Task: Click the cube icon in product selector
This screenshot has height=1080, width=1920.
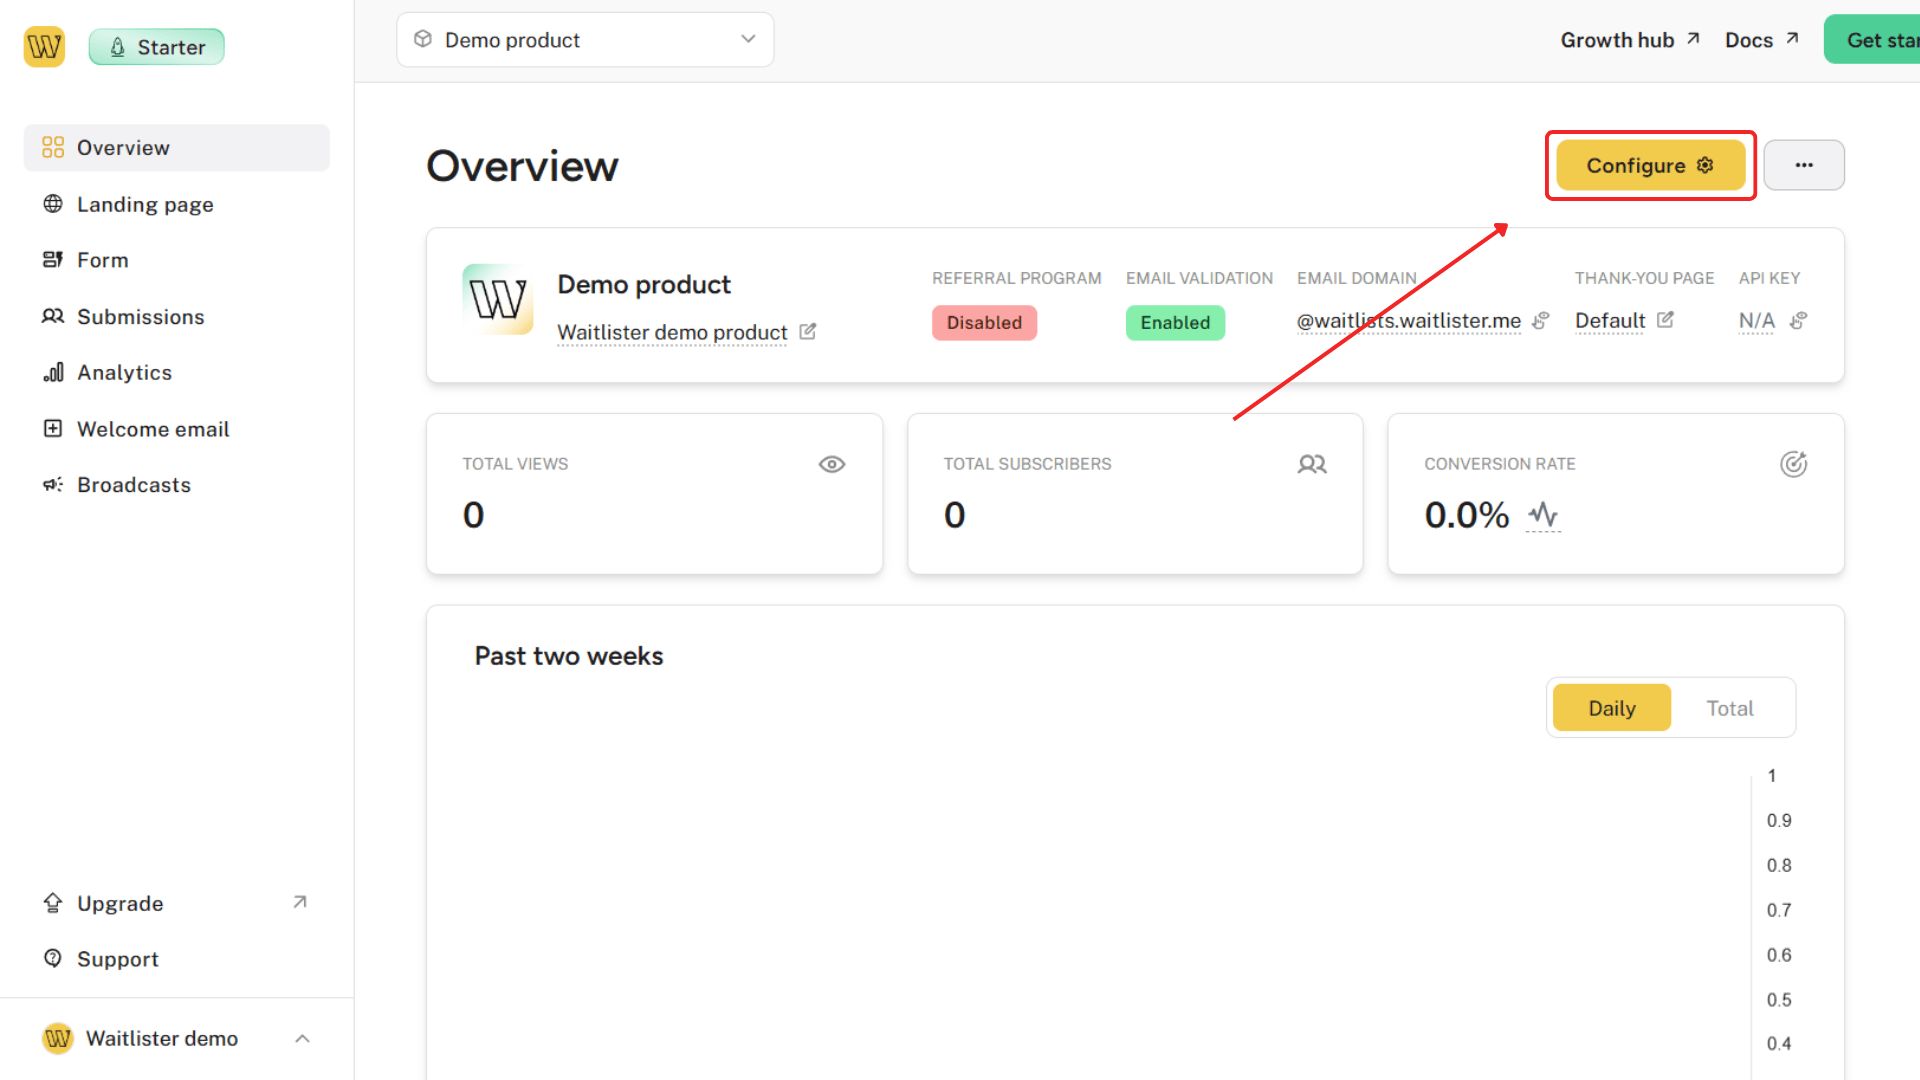Action: (x=423, y=39)
